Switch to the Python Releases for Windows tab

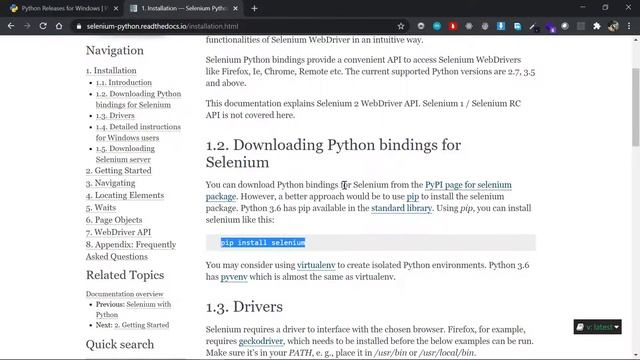click(61, 8)
